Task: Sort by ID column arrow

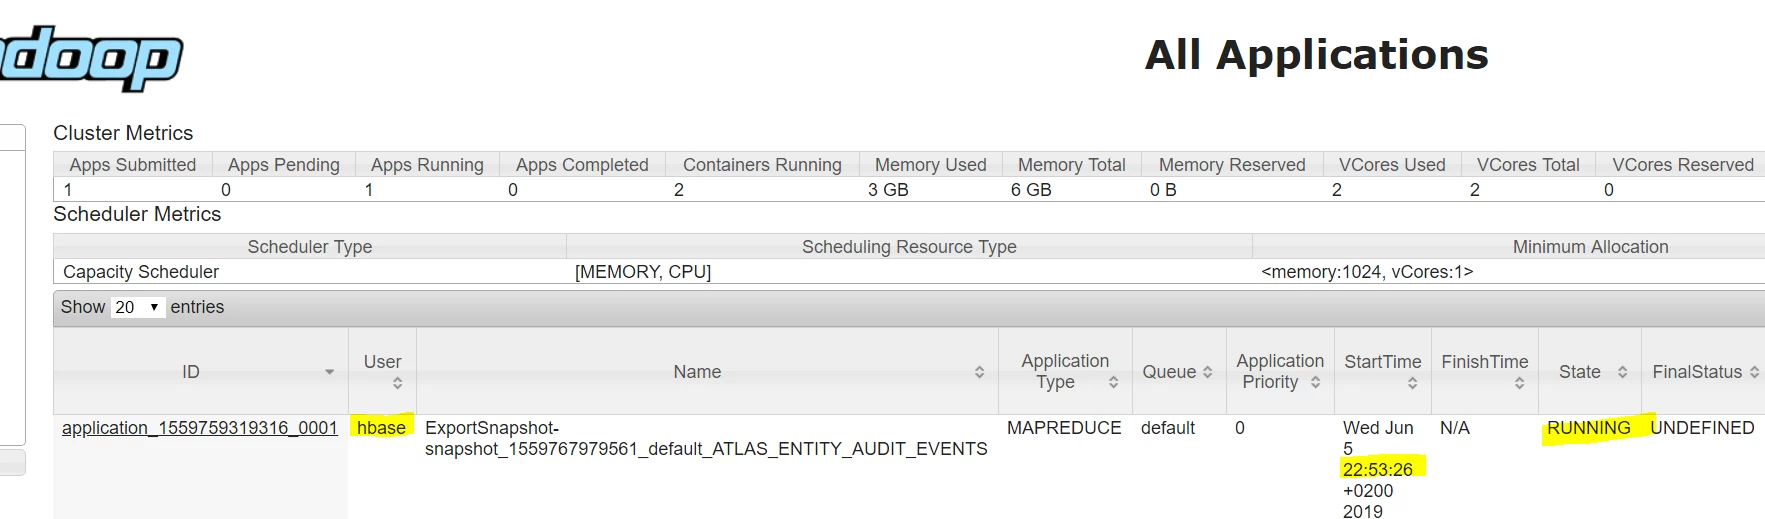Action: tap(329, 372)
